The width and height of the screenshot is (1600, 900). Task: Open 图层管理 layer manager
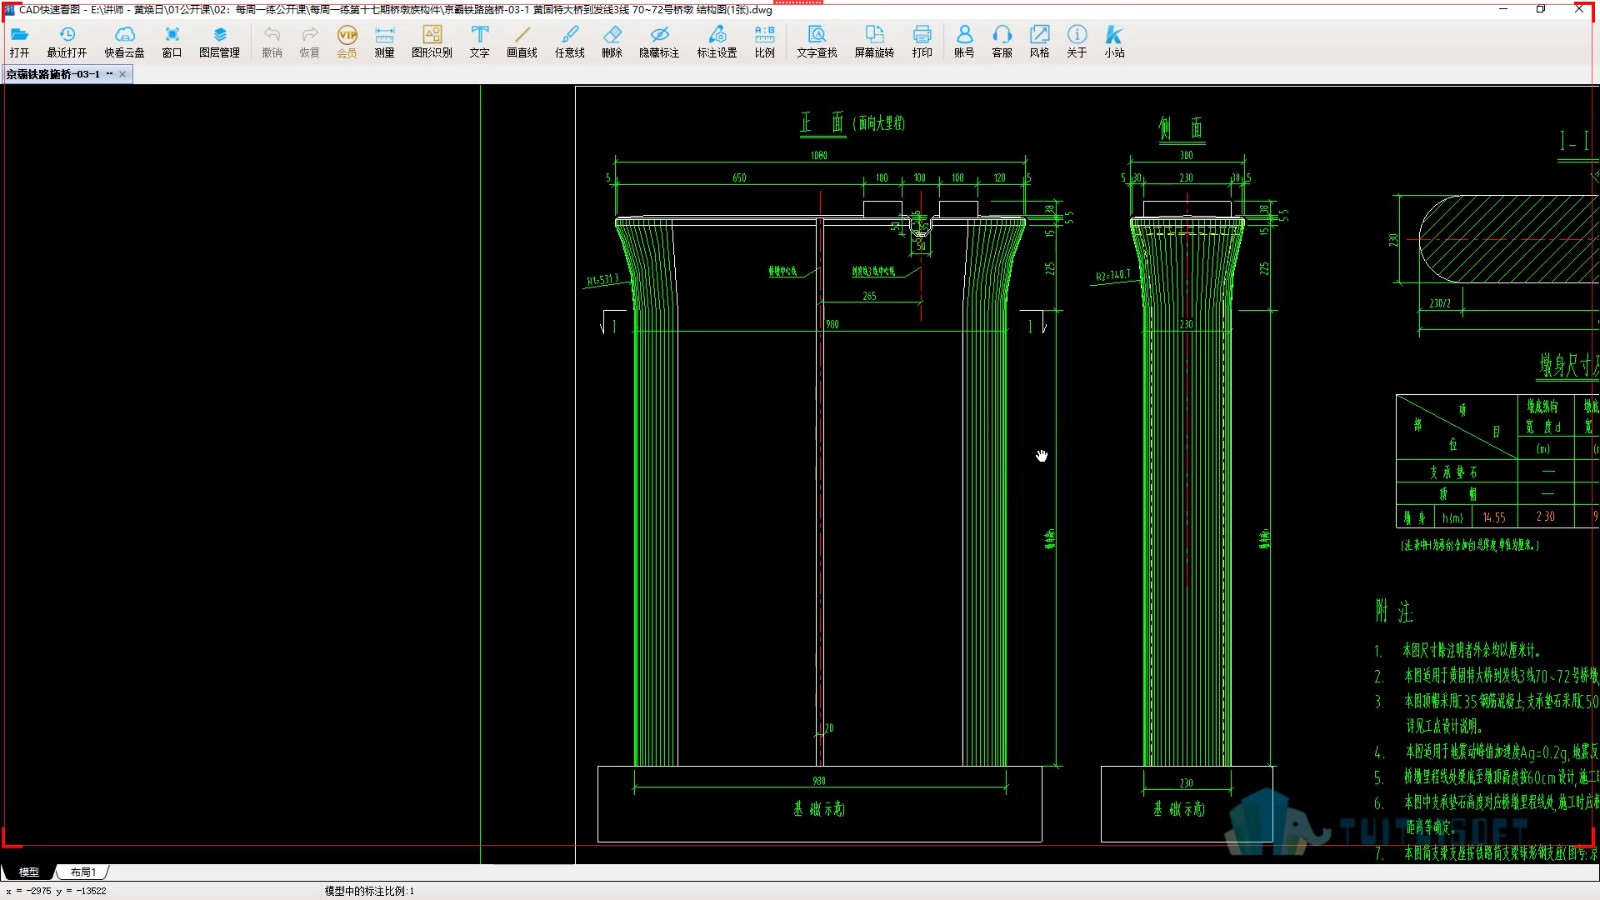click(x=220, y=41)
